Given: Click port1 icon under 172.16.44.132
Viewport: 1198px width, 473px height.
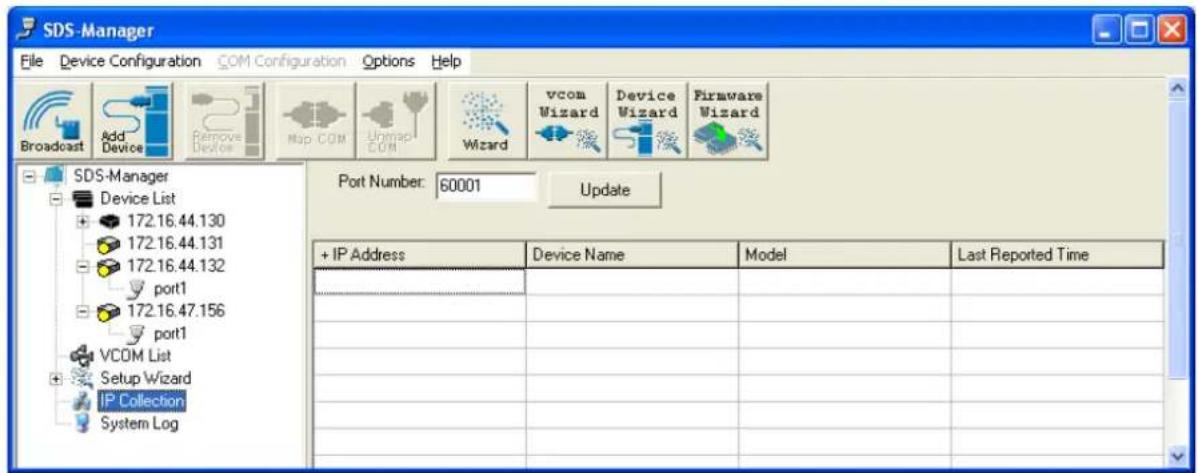Looking at the screenshot, I should (x=138, y=289).
